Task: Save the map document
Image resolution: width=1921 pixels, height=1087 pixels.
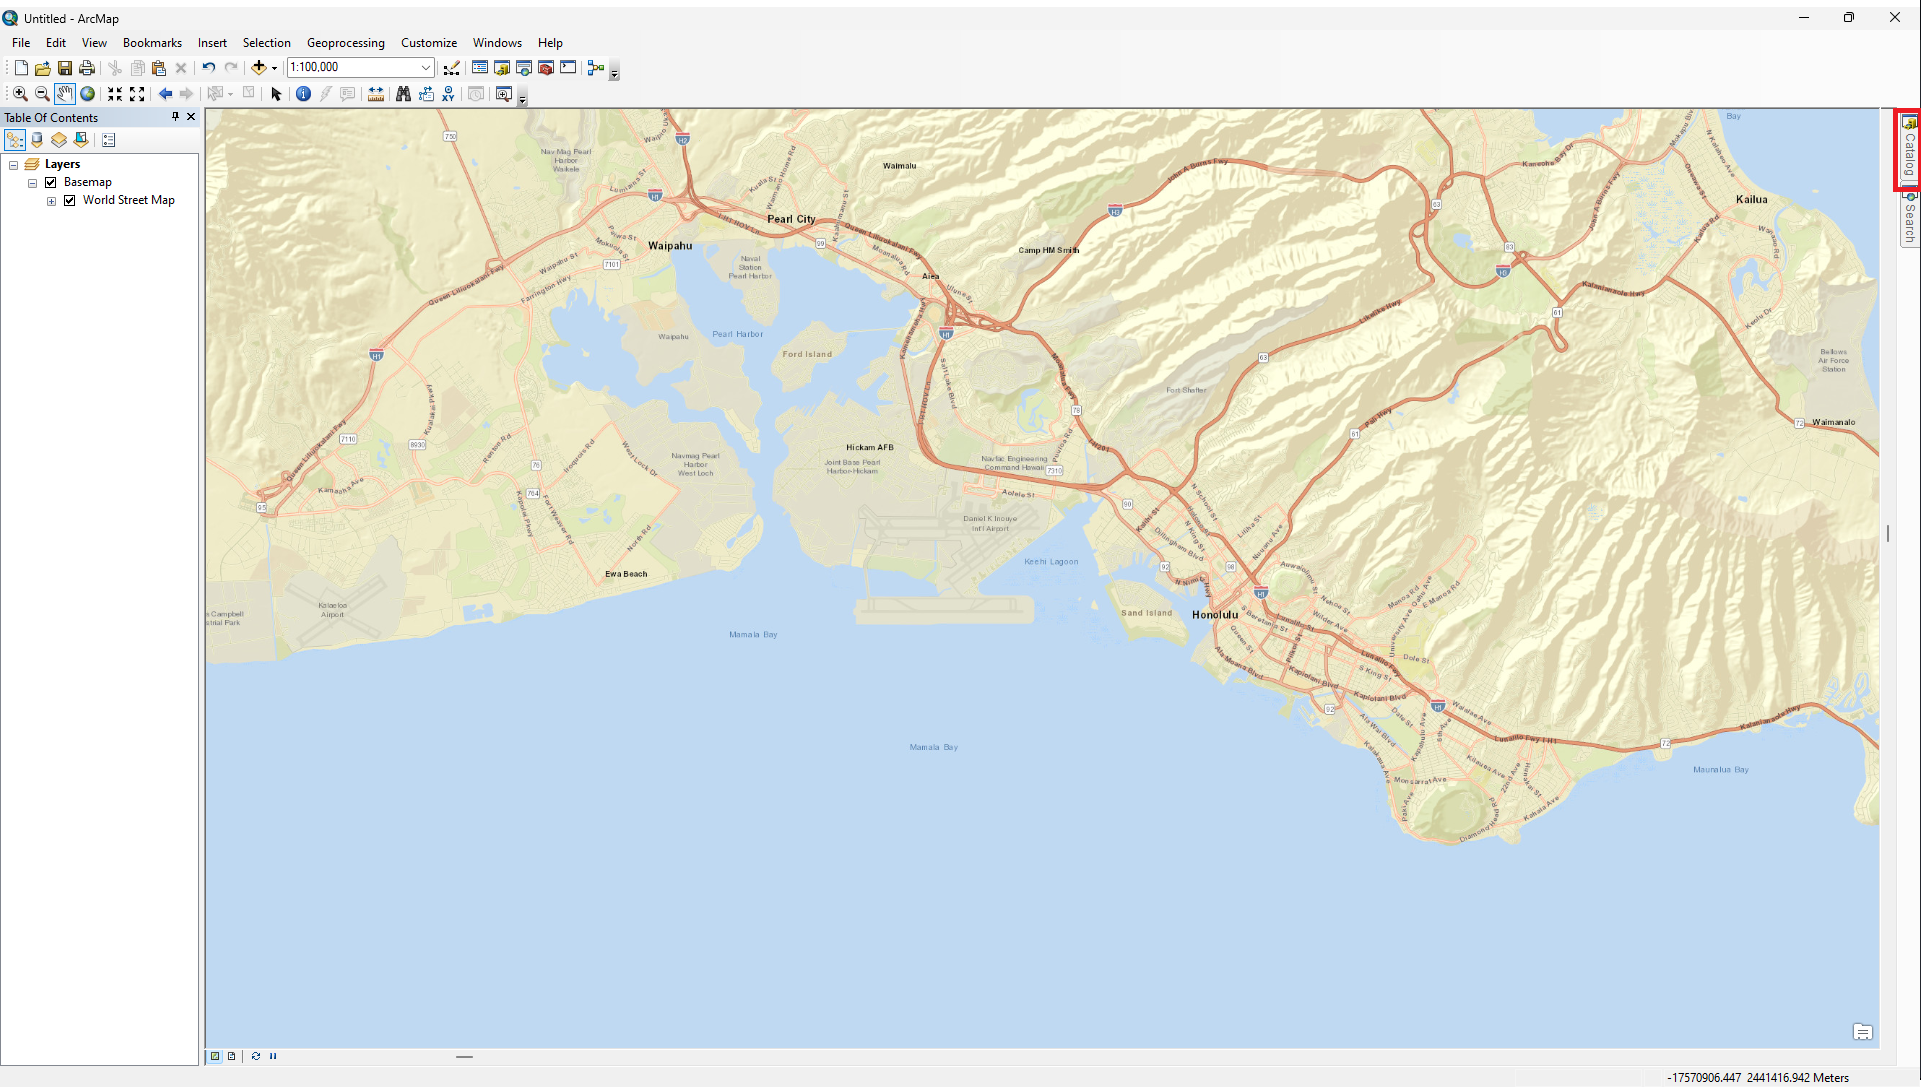Action: tap(65, 68)
